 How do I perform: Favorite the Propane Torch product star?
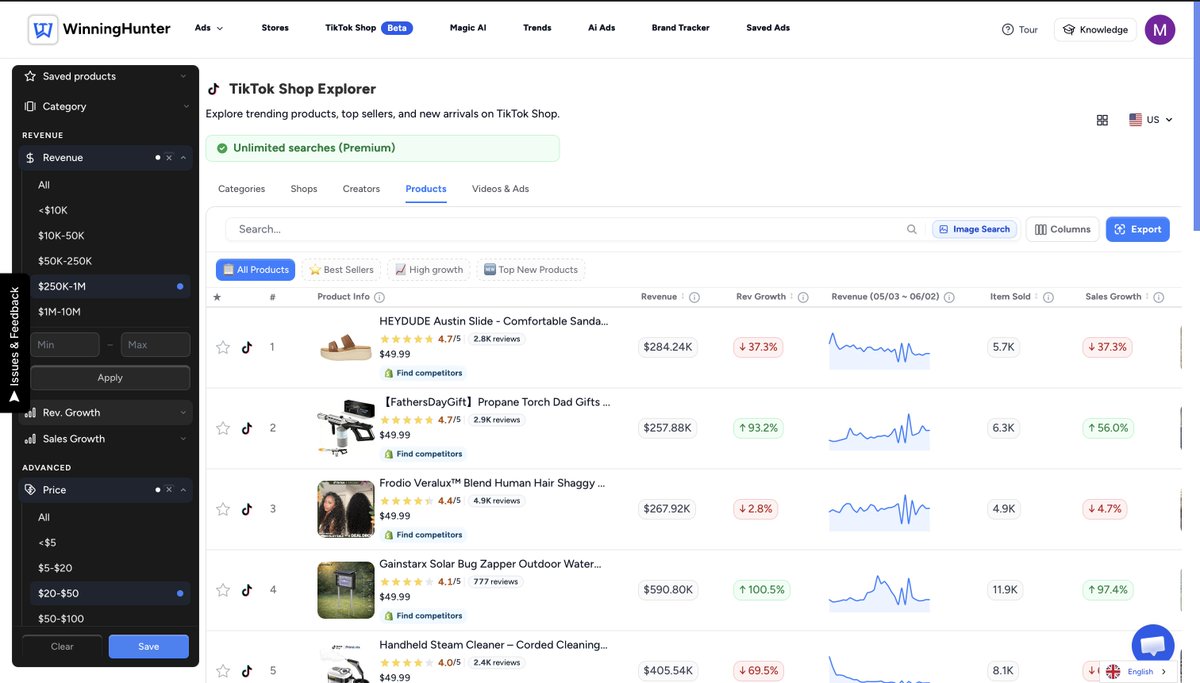223,428
